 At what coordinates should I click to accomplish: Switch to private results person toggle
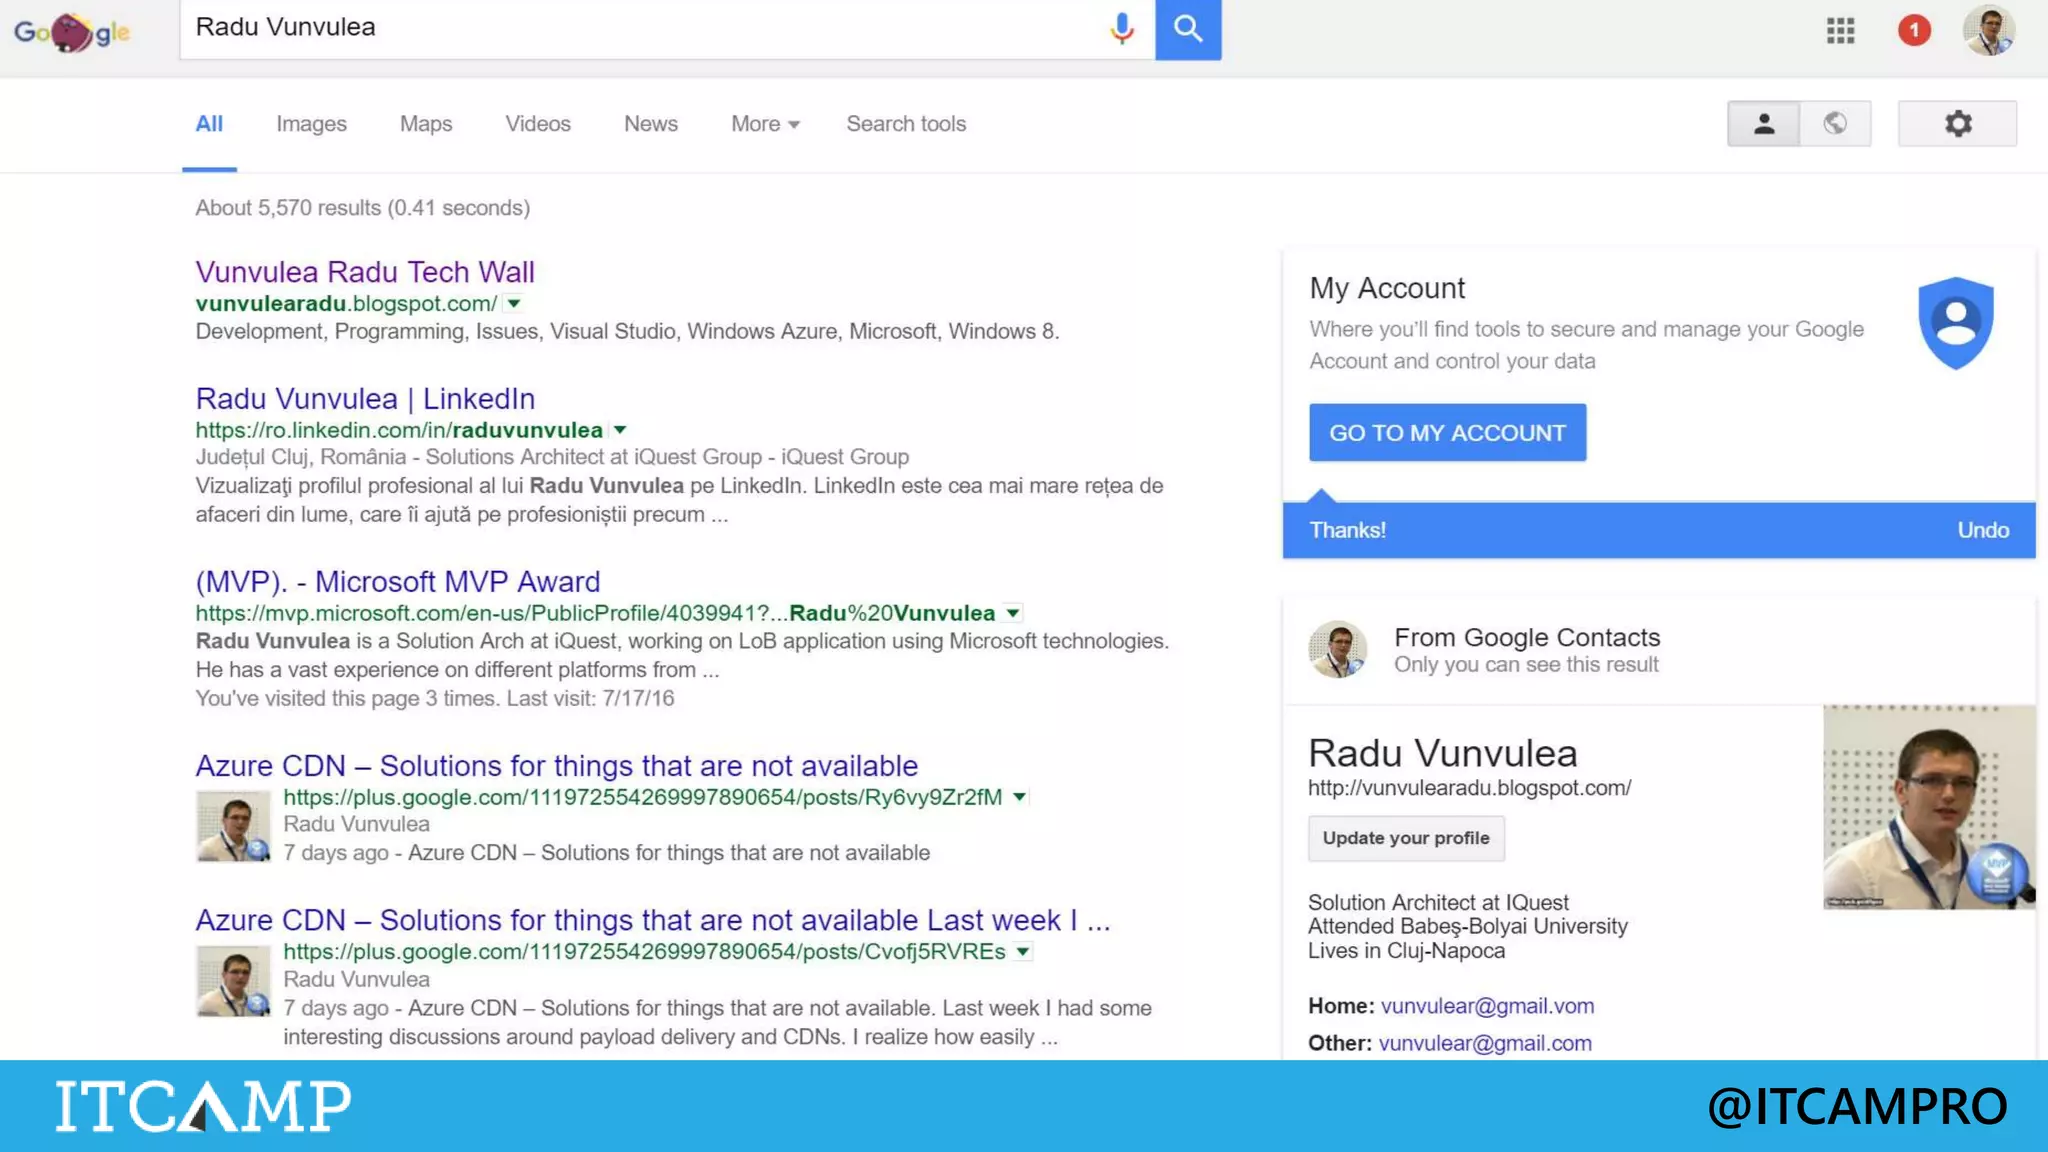[x=1764, y=123]
